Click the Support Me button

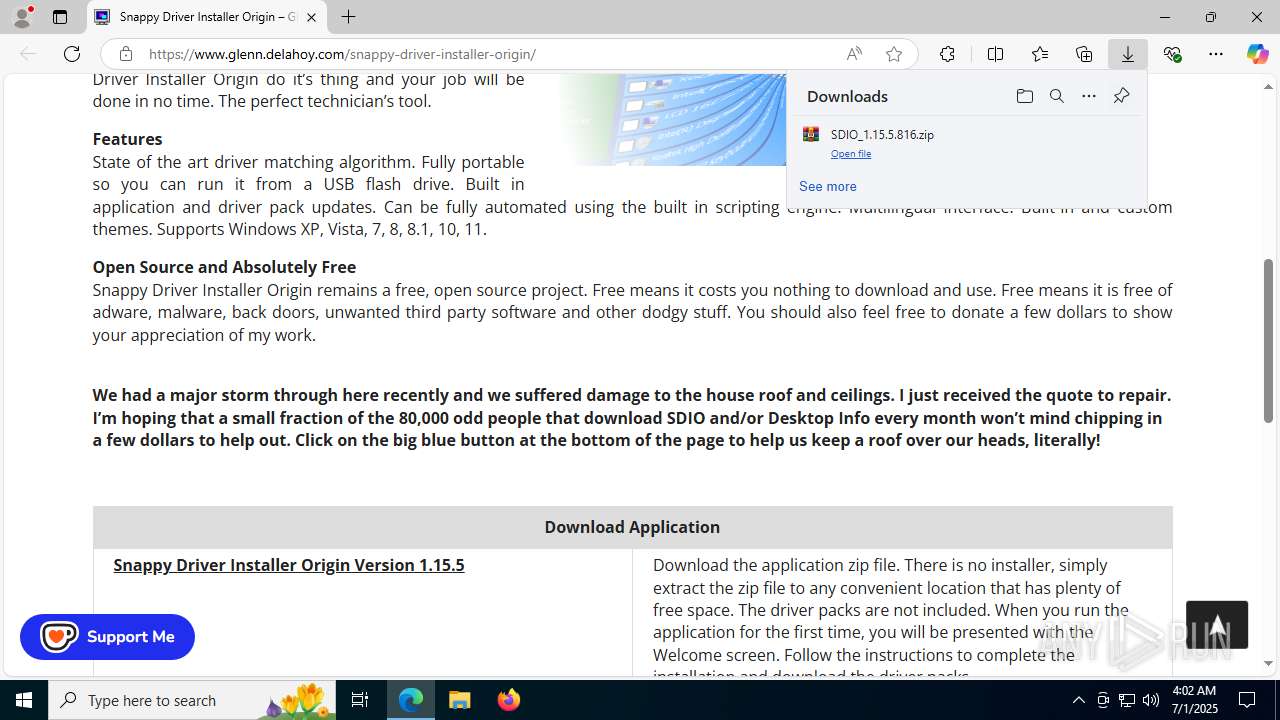107,637
